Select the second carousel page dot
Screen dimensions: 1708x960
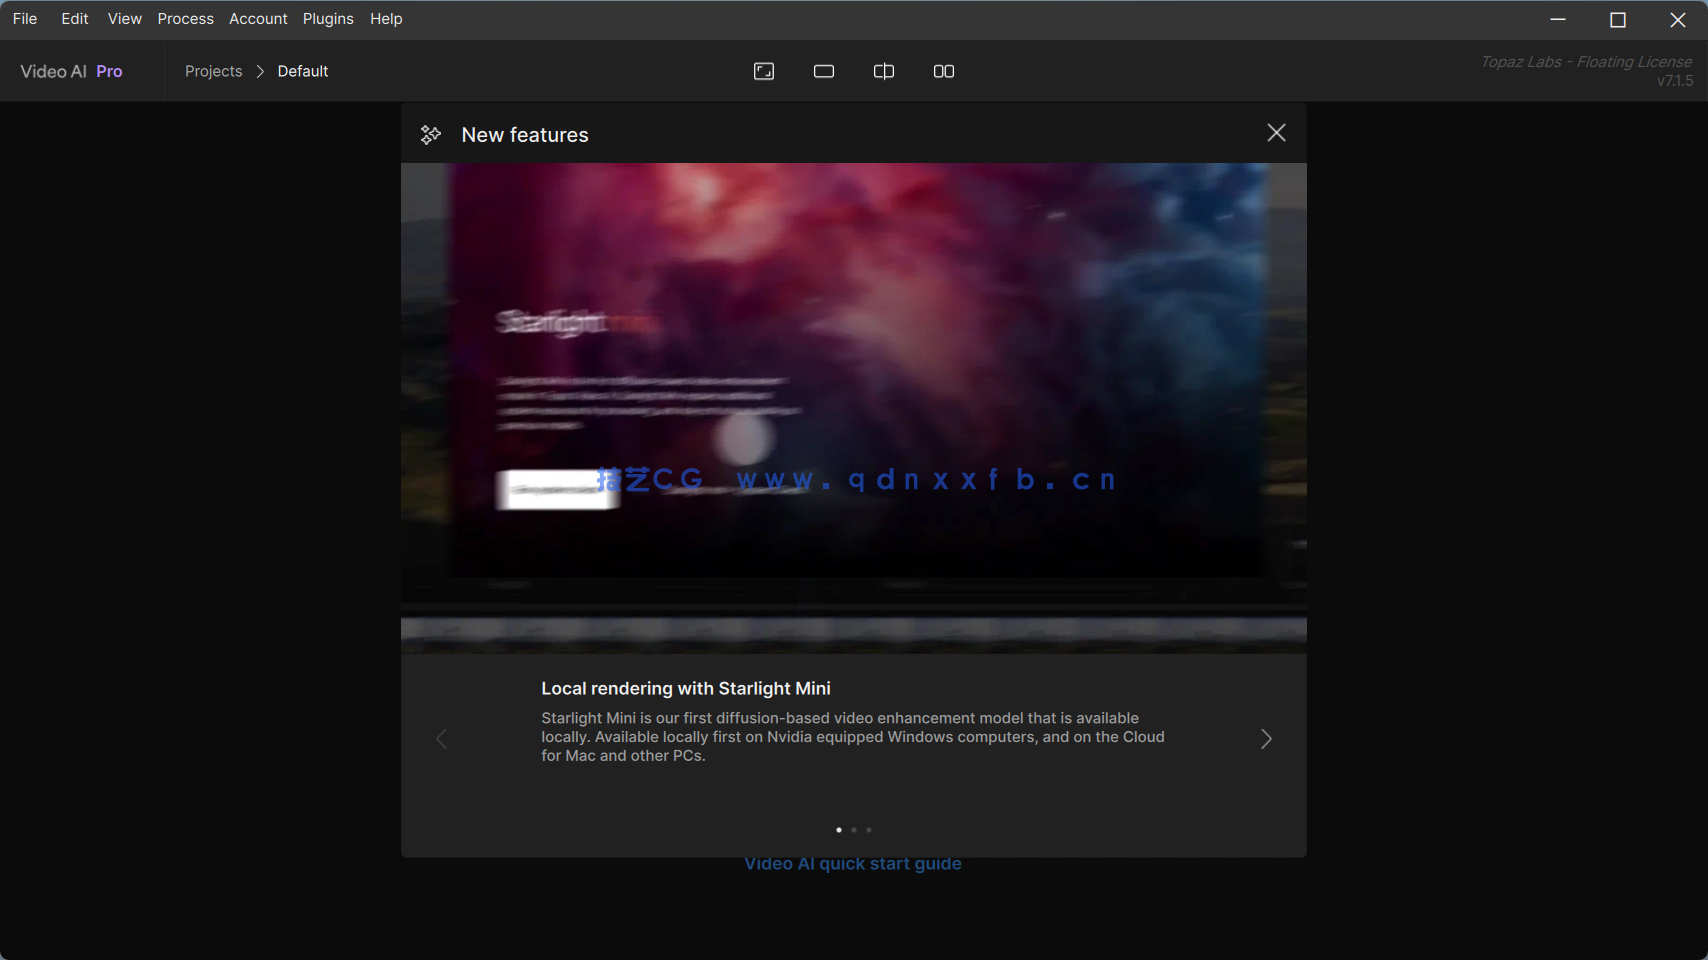854,830
